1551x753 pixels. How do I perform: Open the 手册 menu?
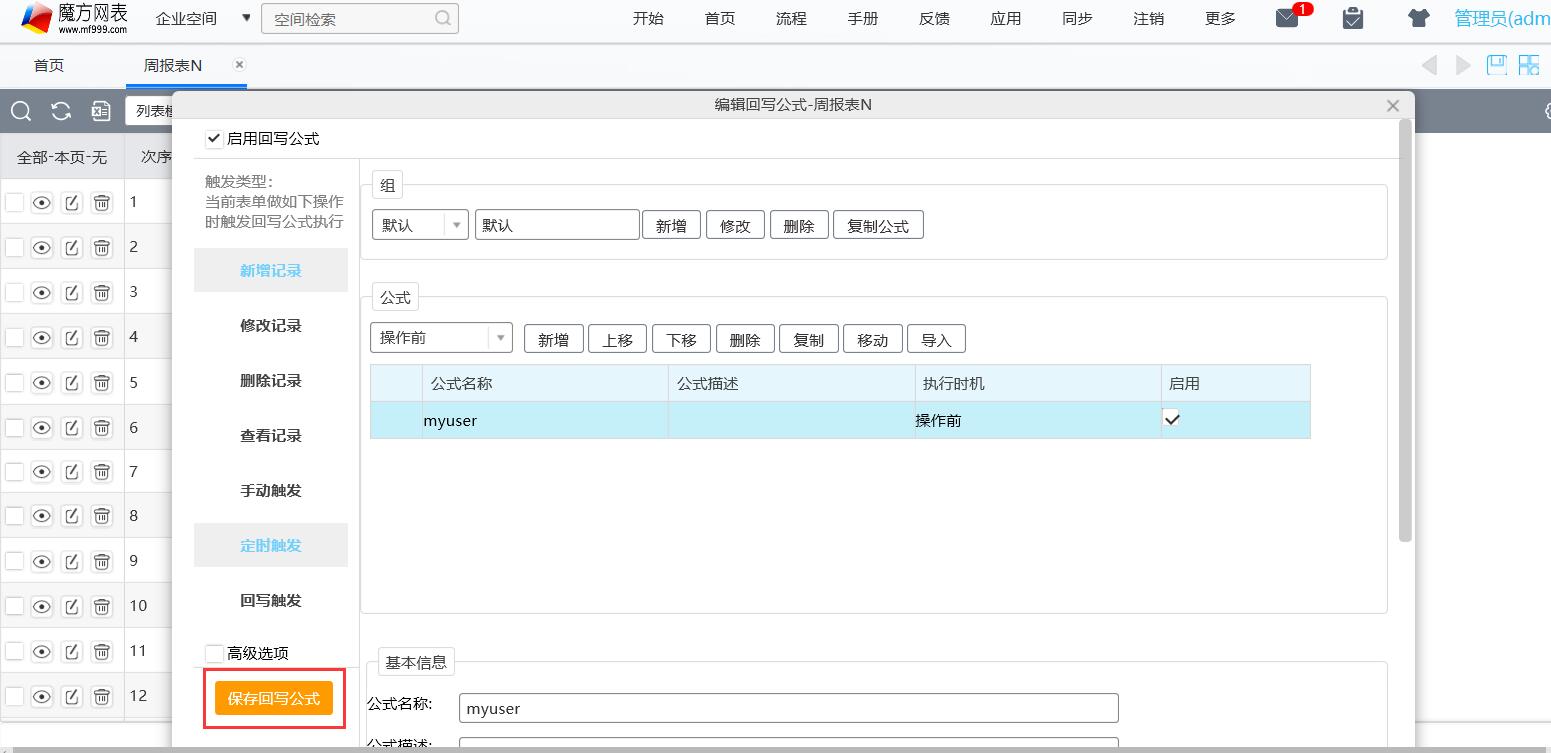[x=863, y=18]
